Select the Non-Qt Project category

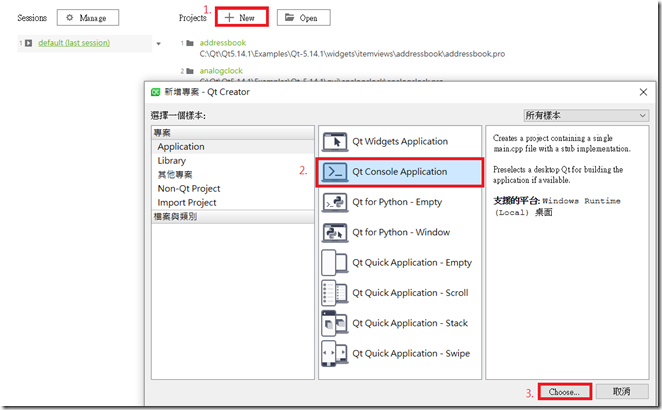click(x=233, y=188)
